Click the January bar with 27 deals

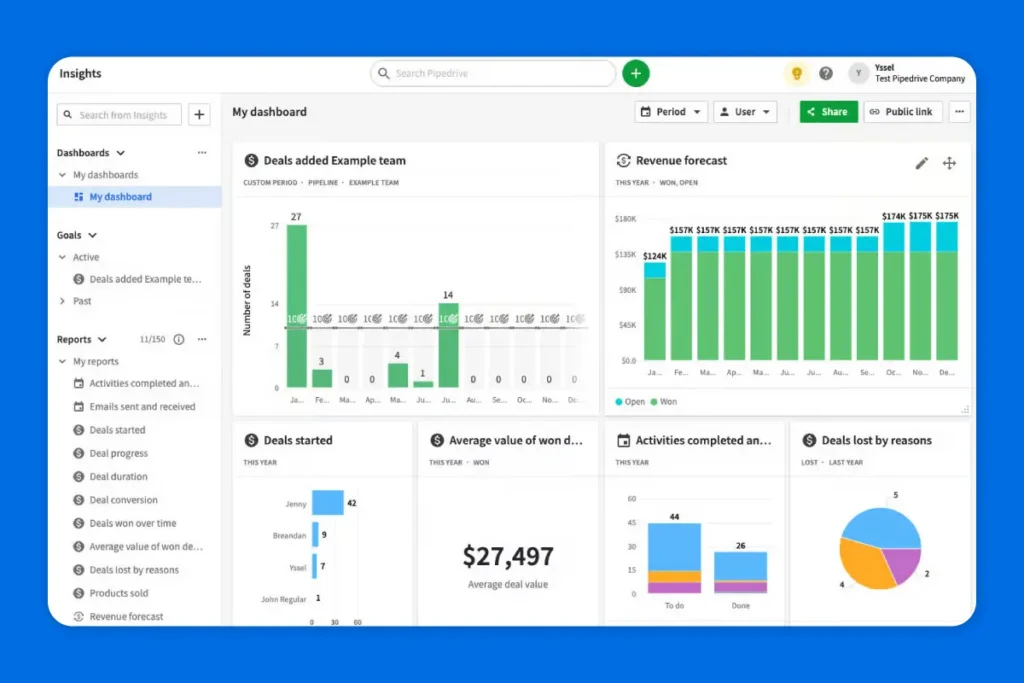296,306
